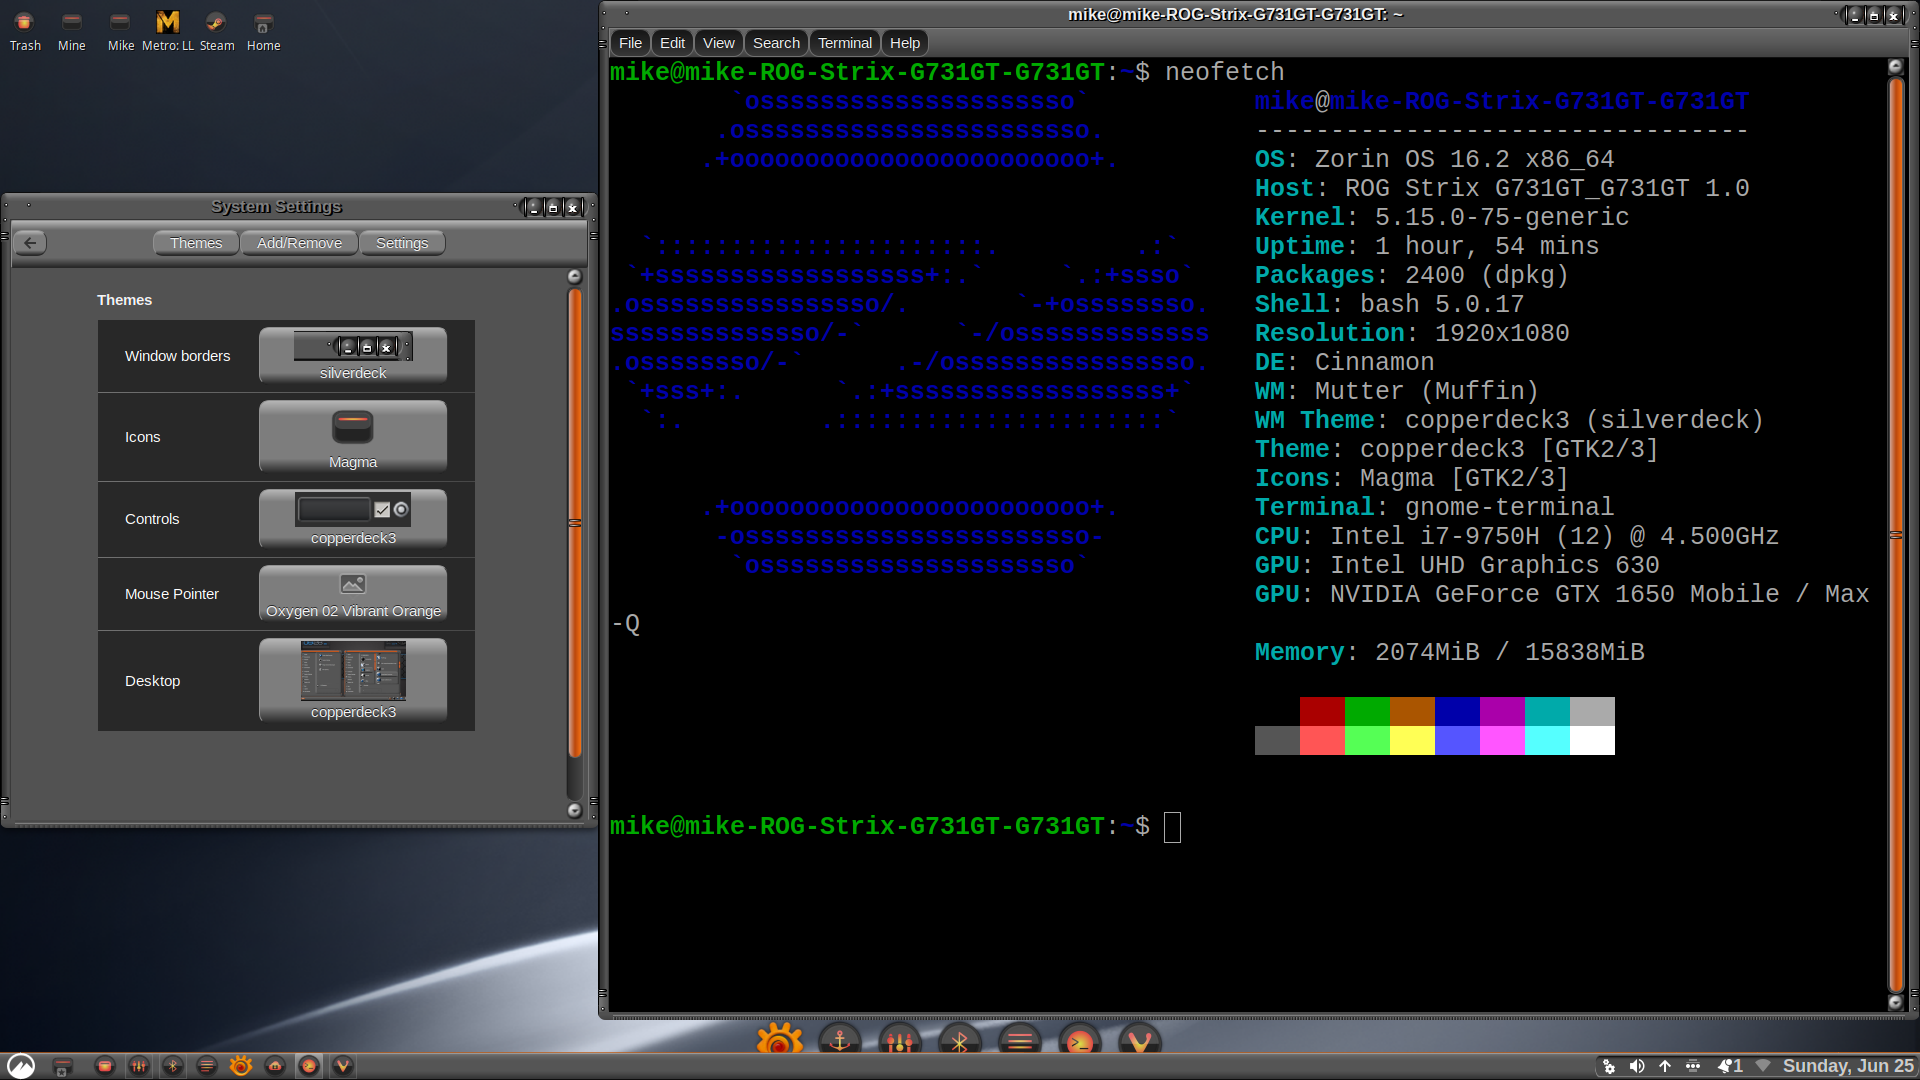1920x1080 pixels.
Task: Open the lines text editor dock icon
Action: point(1020,1040)
